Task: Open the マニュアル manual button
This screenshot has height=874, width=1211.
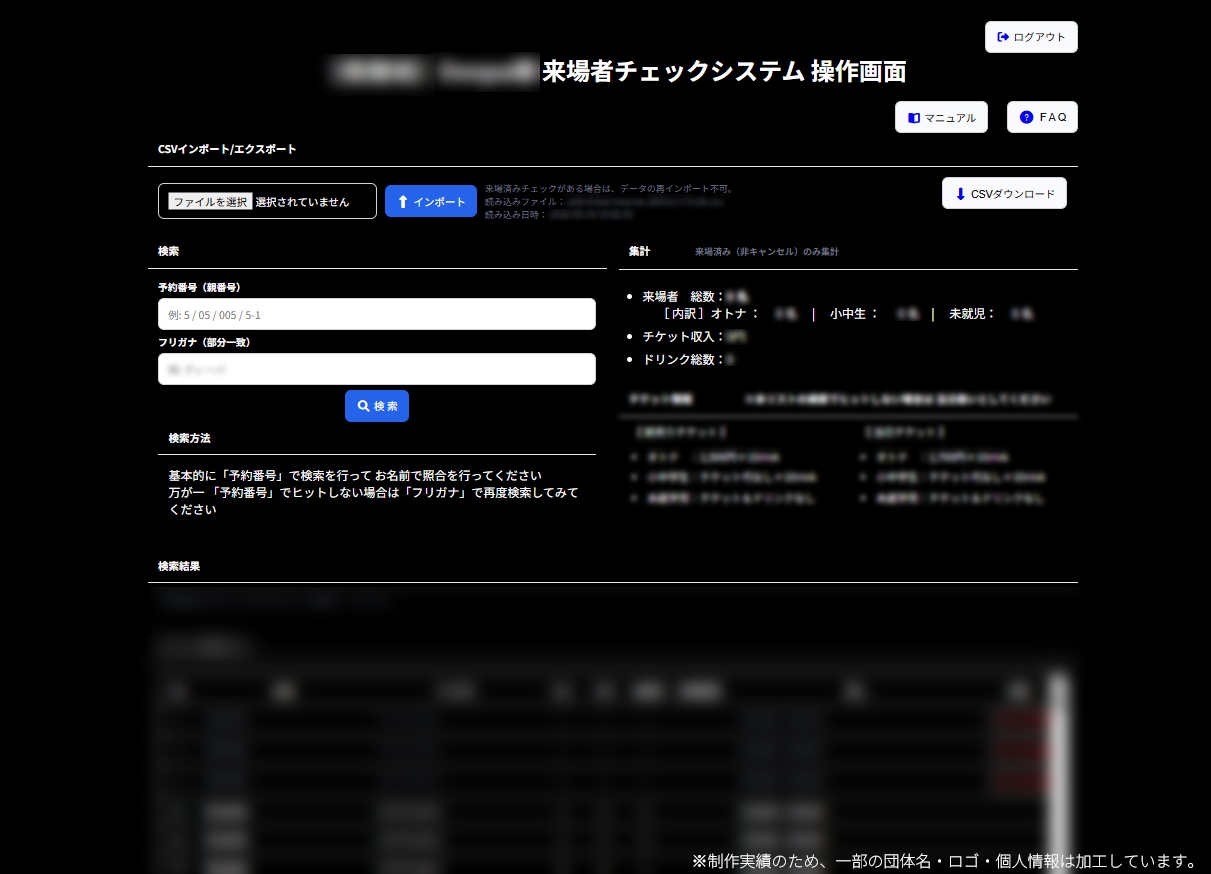Action: click(x=941, y=117)
